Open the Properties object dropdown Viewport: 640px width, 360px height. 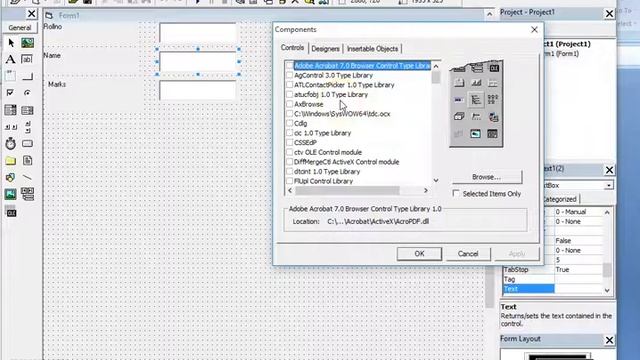(608, 185)
